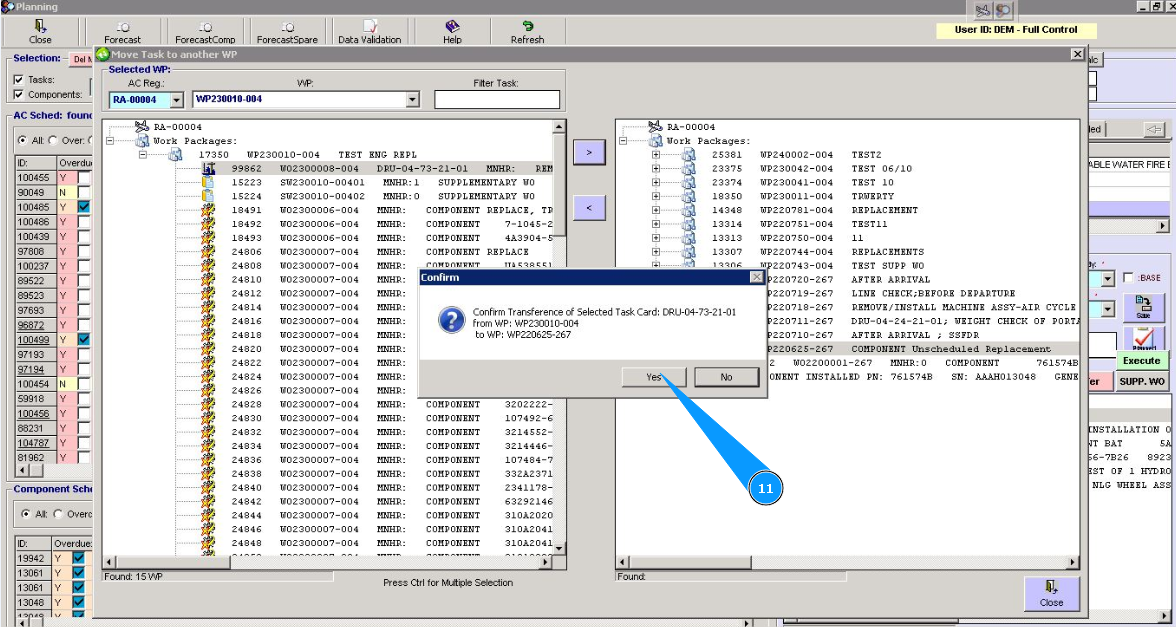1176x629 pixels.
Task: Open the WP dropdown WP230010-004
Action: 412,100
